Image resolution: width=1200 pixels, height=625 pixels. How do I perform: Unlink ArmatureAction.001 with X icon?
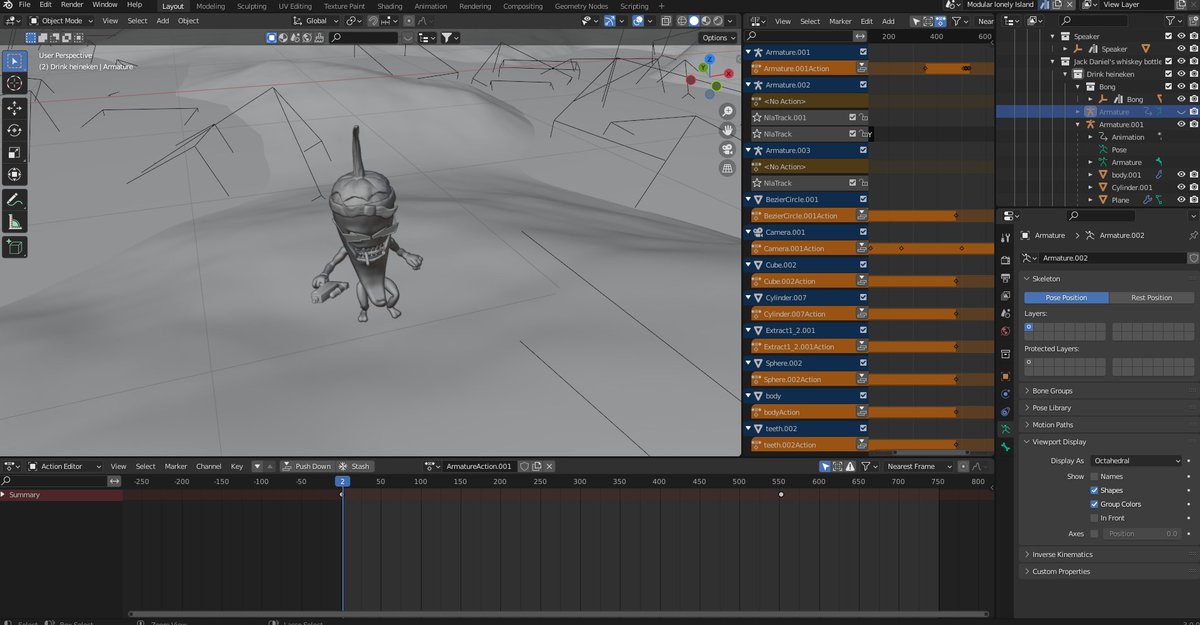(548, 466)
